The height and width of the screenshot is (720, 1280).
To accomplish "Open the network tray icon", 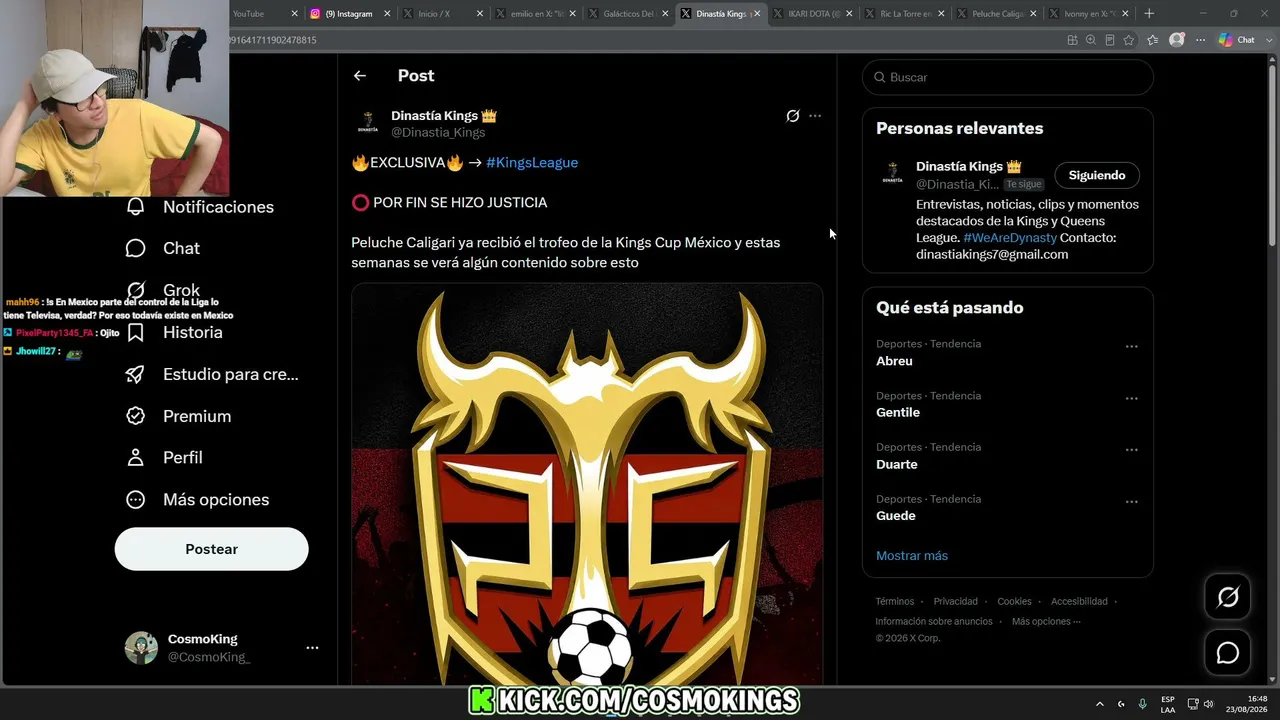I will coord(1193,704).
